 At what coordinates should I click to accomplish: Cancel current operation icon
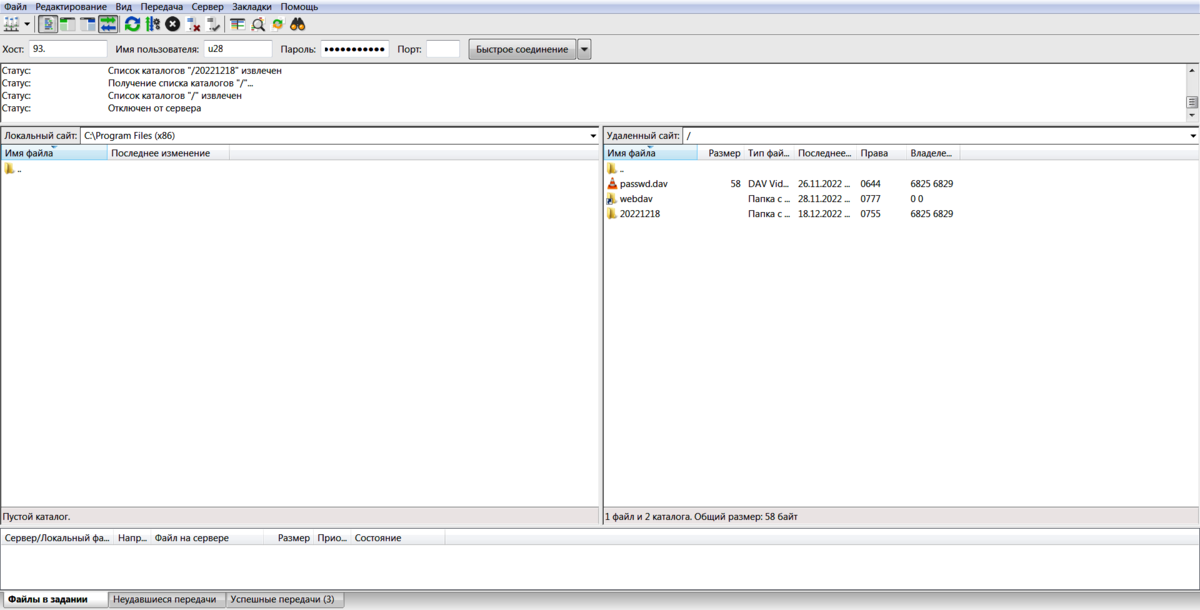(x=172, y=24)
